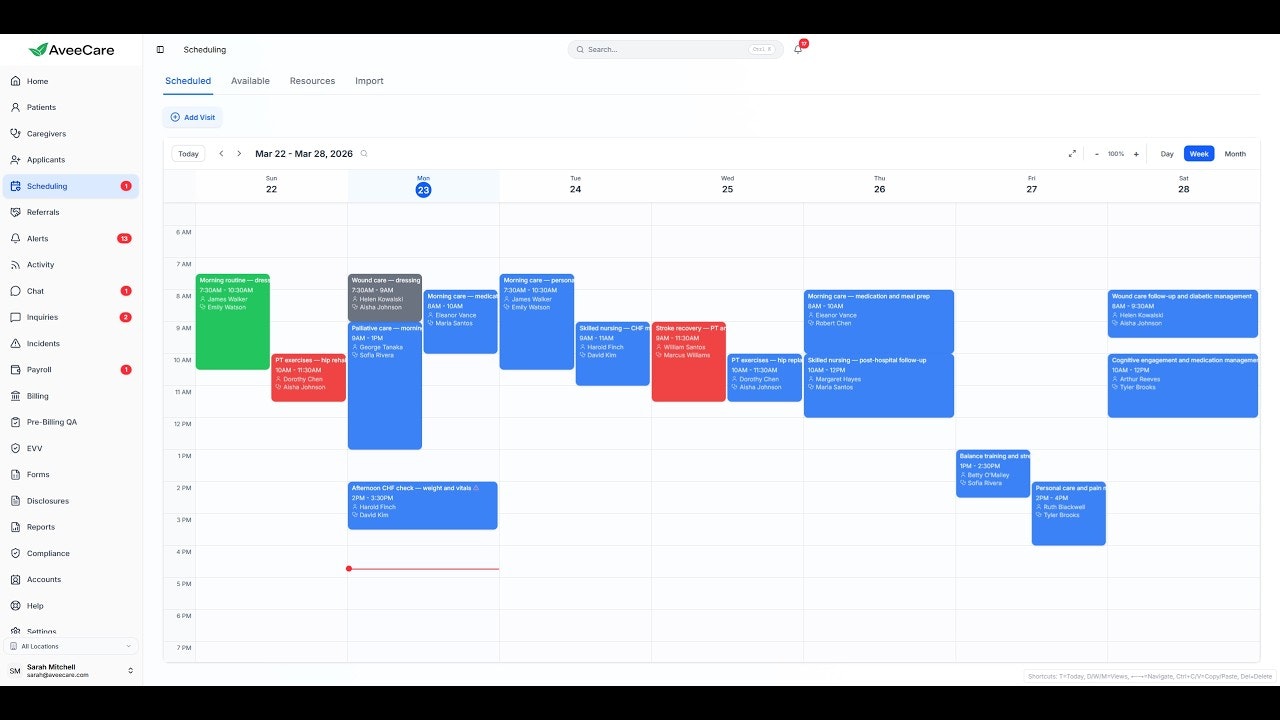Open Saturday Wound care follow-up visit

1183,314
